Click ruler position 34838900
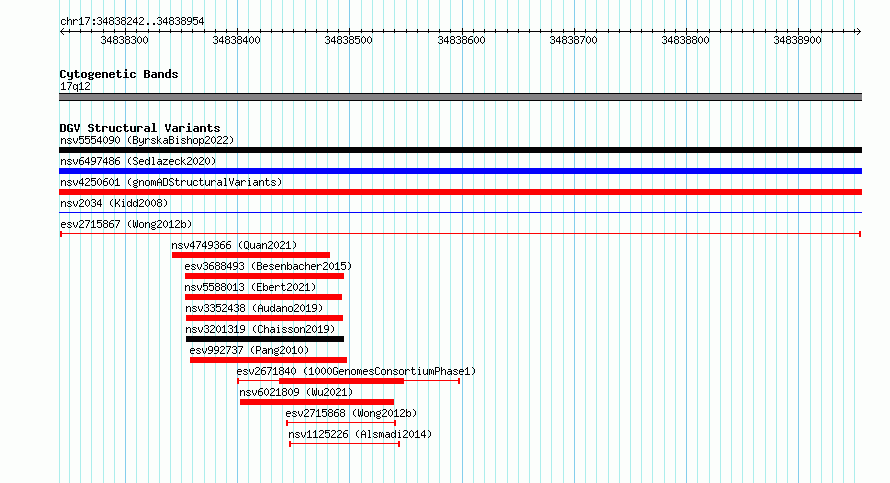Viewport: 890px width, 483px height. click(x=797, y=40)
